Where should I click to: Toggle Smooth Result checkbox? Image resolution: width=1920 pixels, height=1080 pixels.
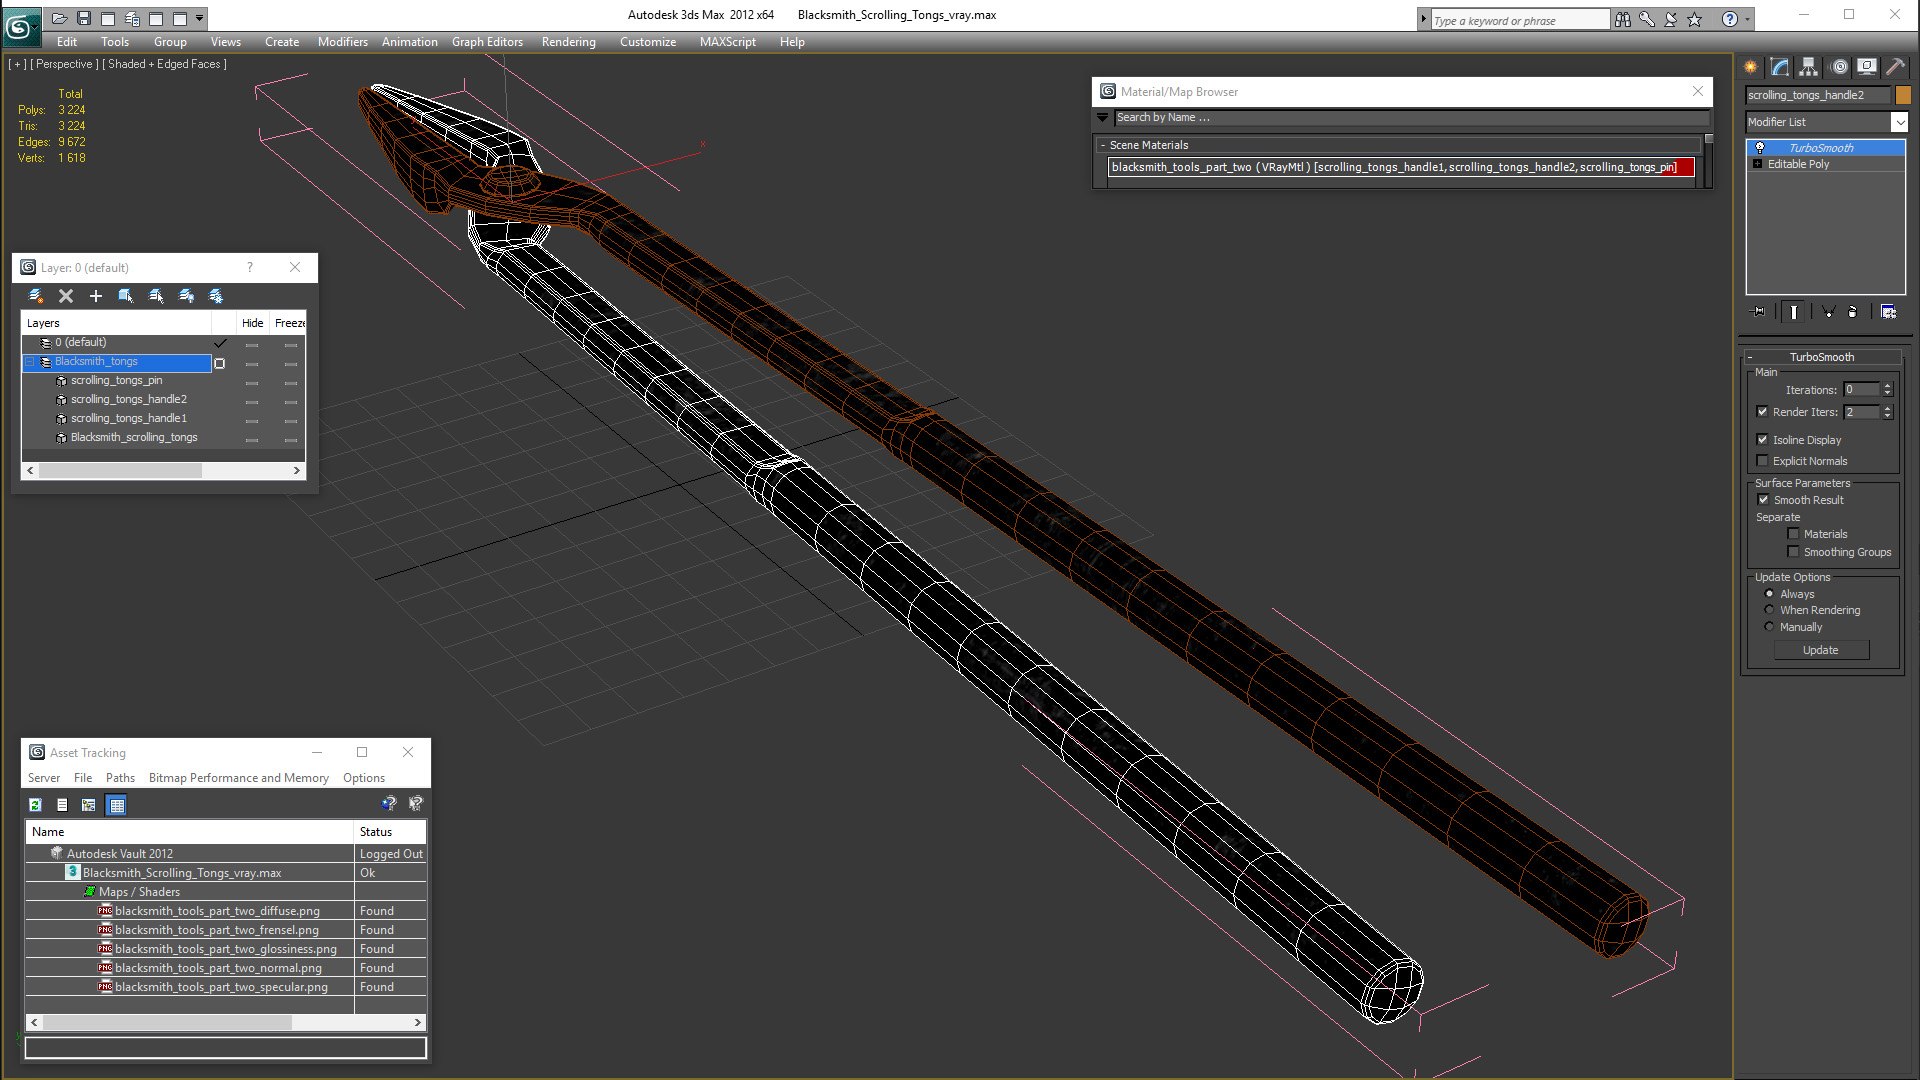pyautogui.click(x=1764, y=500)
